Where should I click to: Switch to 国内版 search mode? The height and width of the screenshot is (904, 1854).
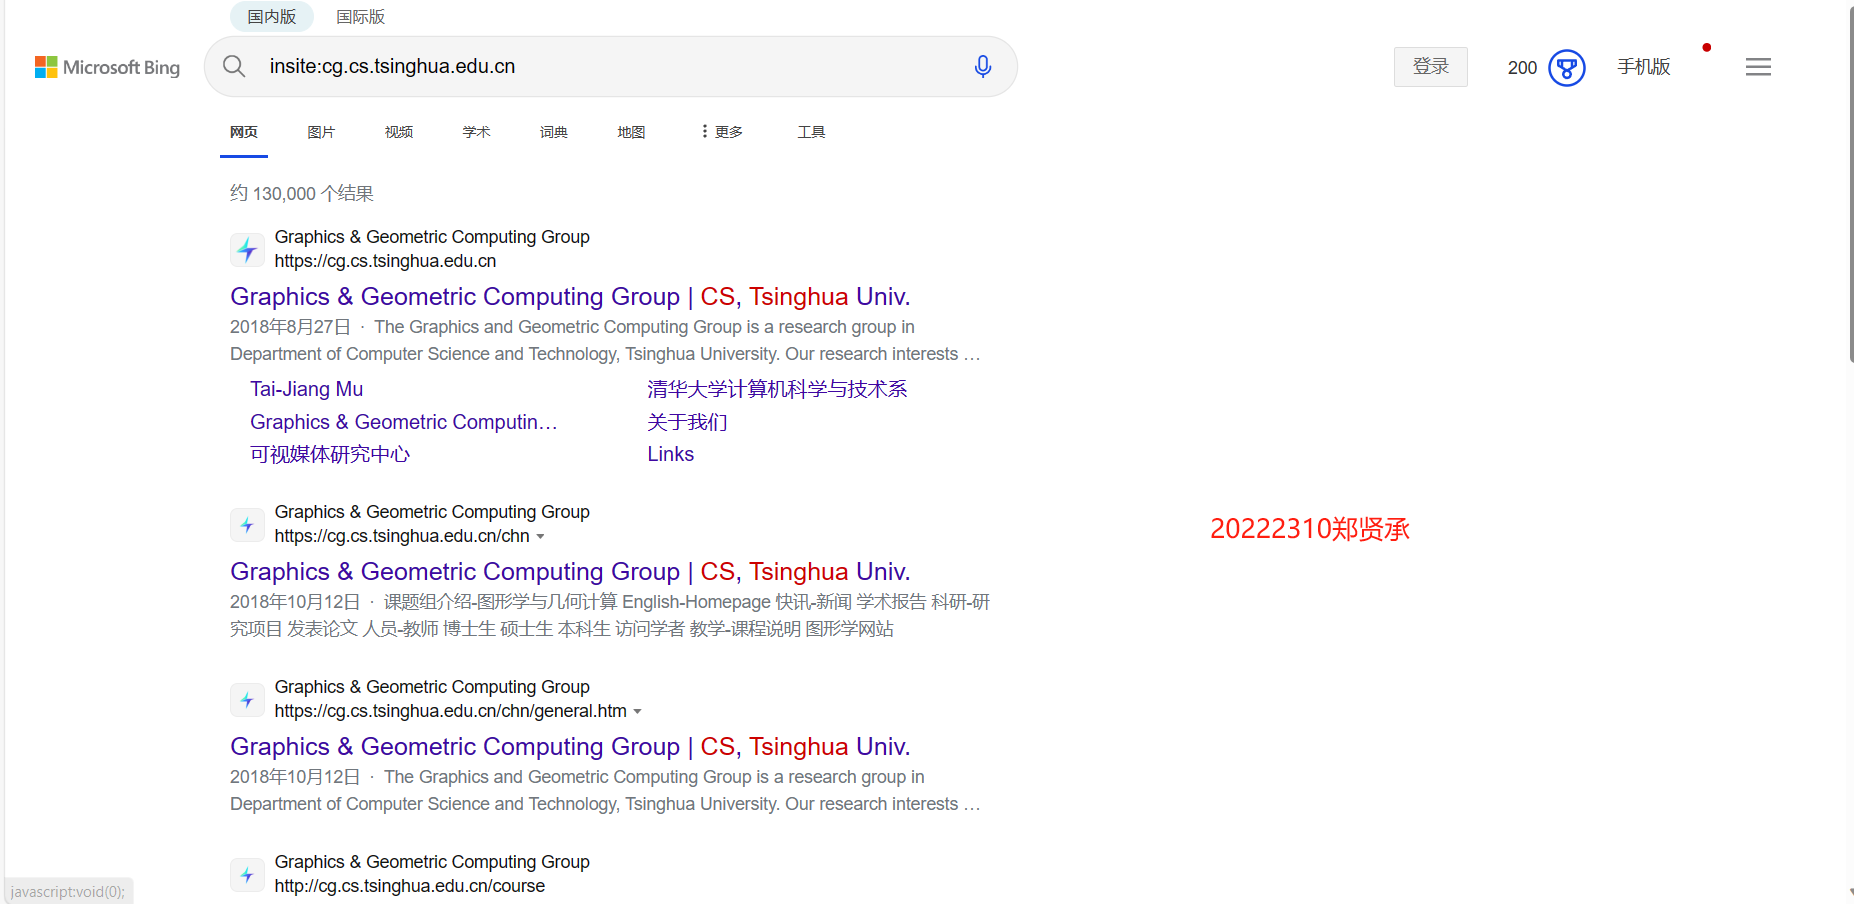click(x=272, y=16)
